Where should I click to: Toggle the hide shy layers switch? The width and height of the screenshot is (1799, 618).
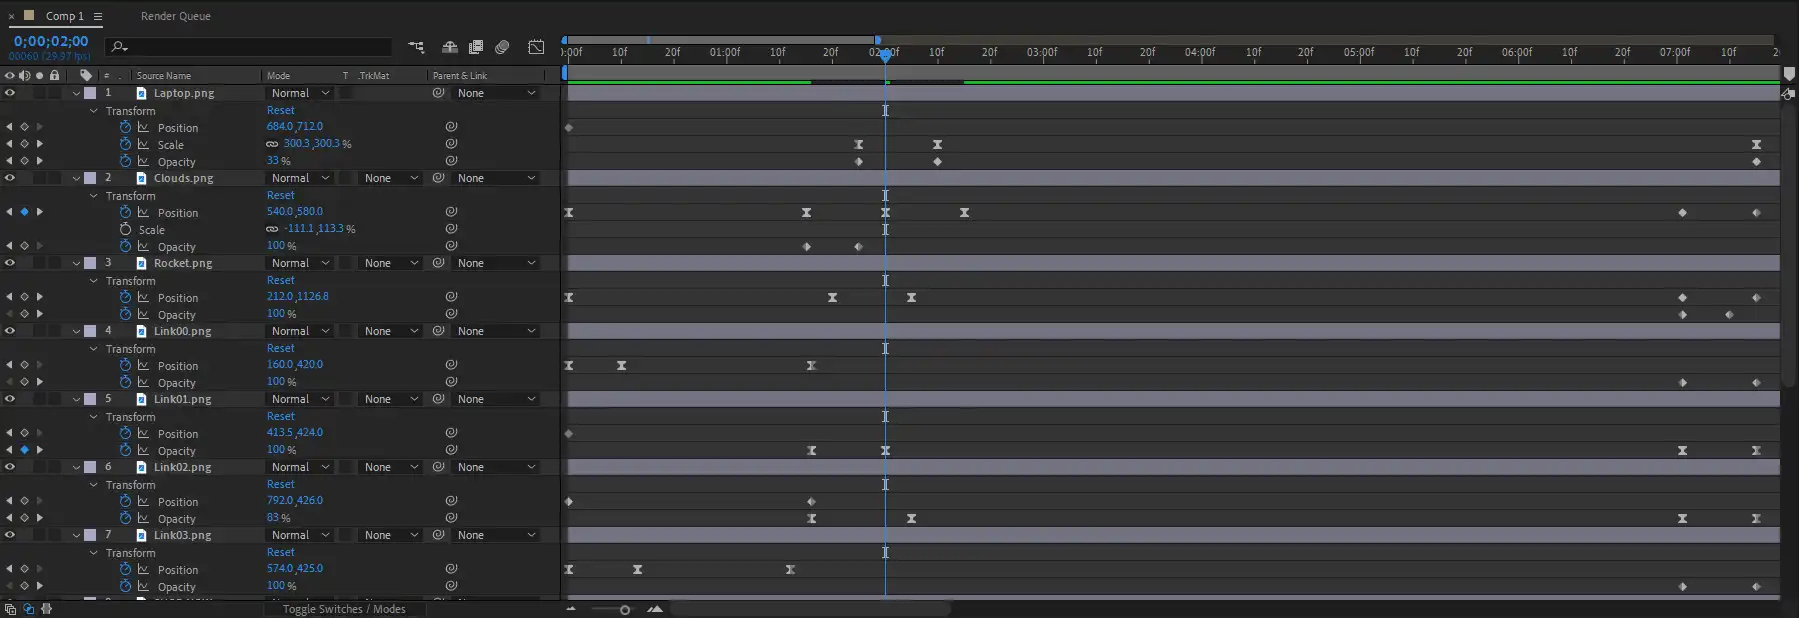[450, 47]
